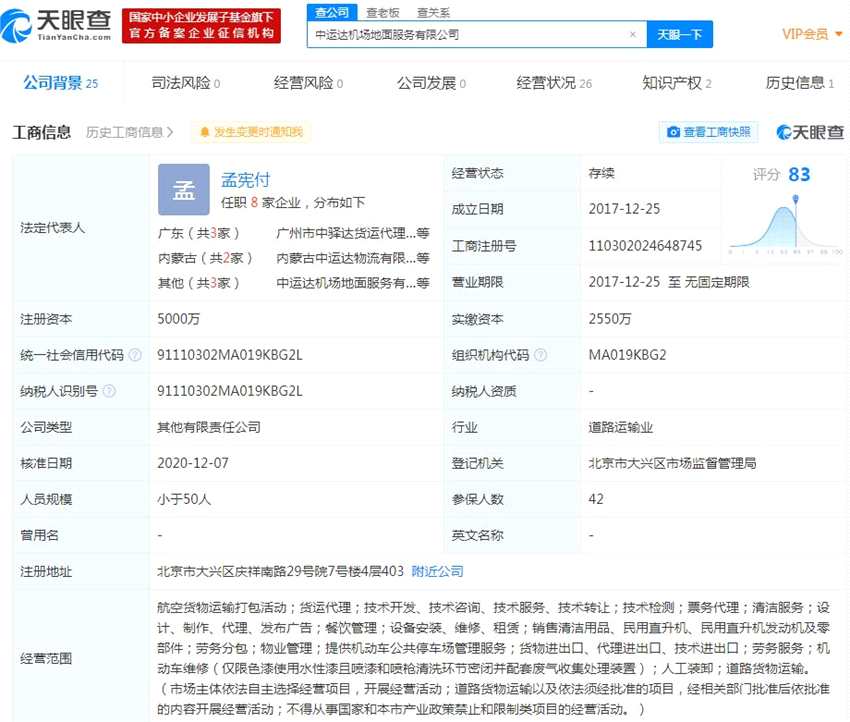Select credit code 91110302MA019KBG2L in 统一社会信用代码 row
The height and width of the screenshot is (722, 850).
[x=230, y=355]
